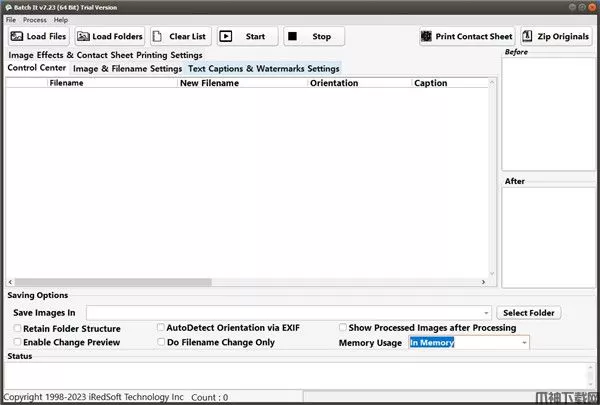Open the Process menu
The height and width of the screenshot is (405, 600).
coord(35,20)
